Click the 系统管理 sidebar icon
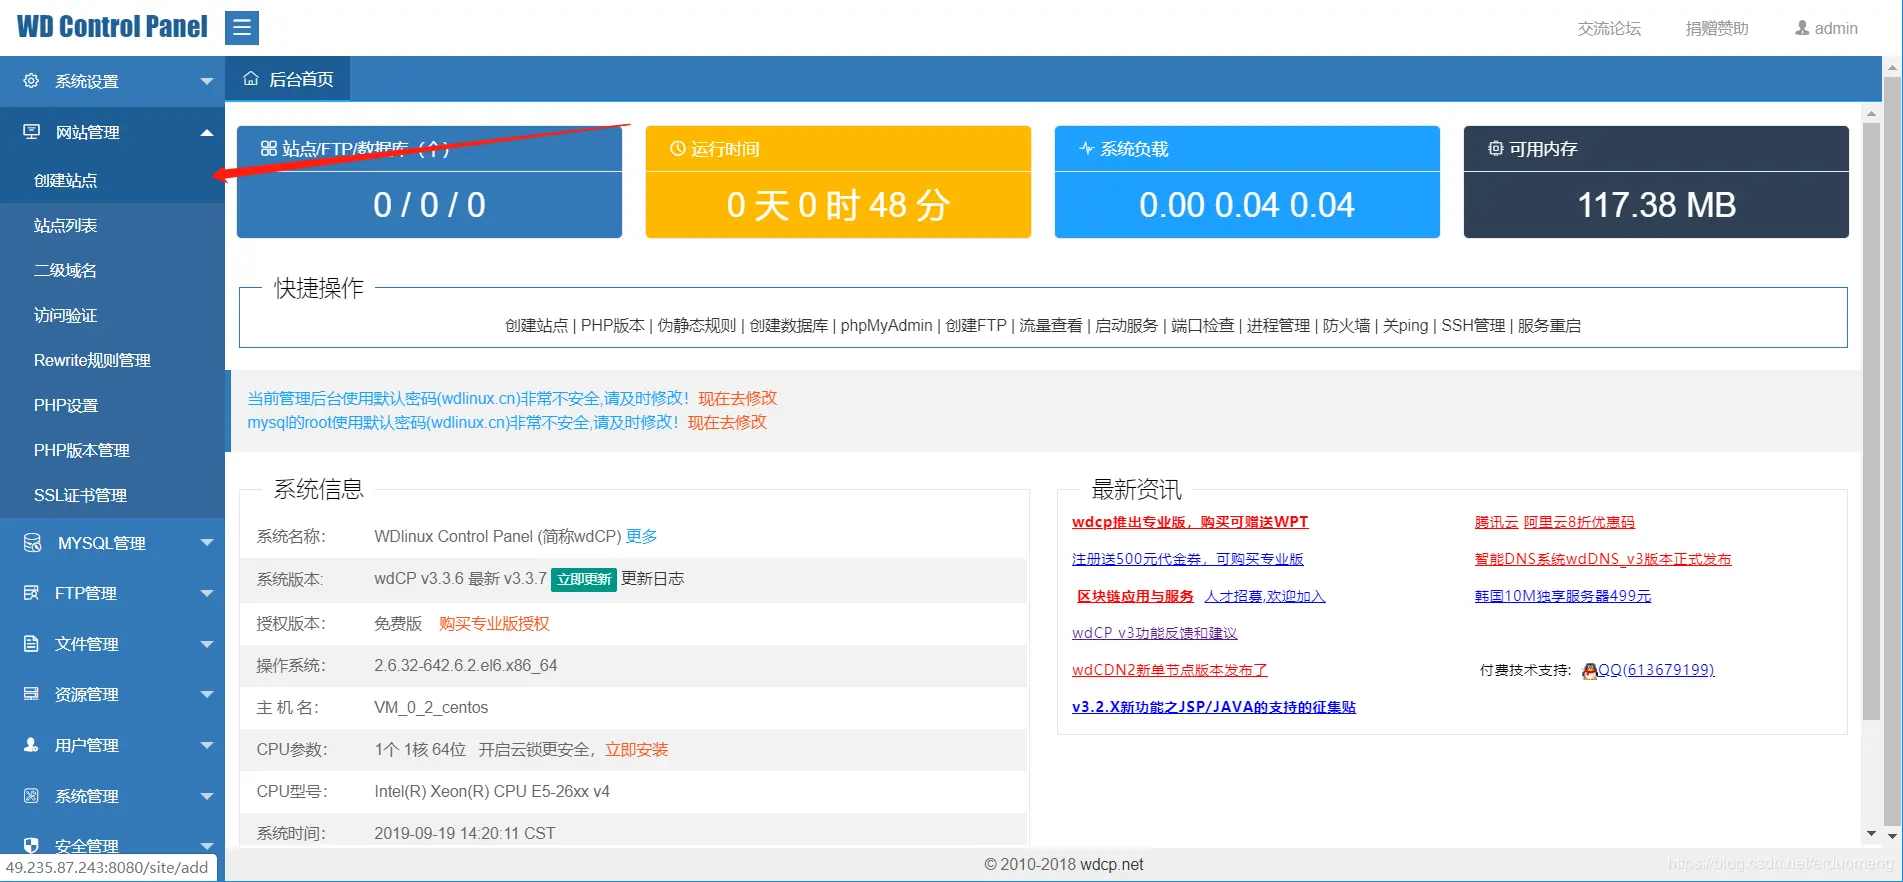 [x=31, y=796]
